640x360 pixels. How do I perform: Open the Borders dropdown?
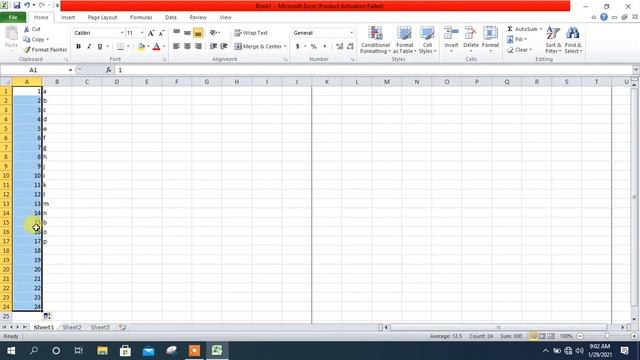click(x=128, y=47)
